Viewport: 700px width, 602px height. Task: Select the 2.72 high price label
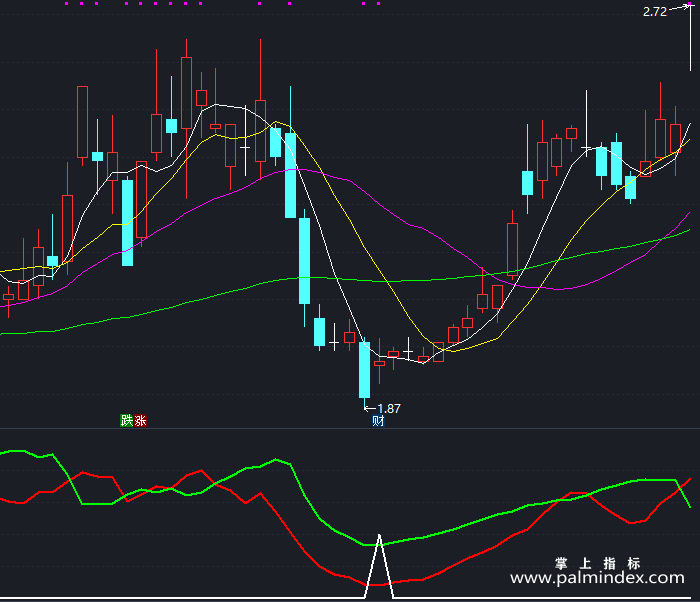tap(655, 12)
